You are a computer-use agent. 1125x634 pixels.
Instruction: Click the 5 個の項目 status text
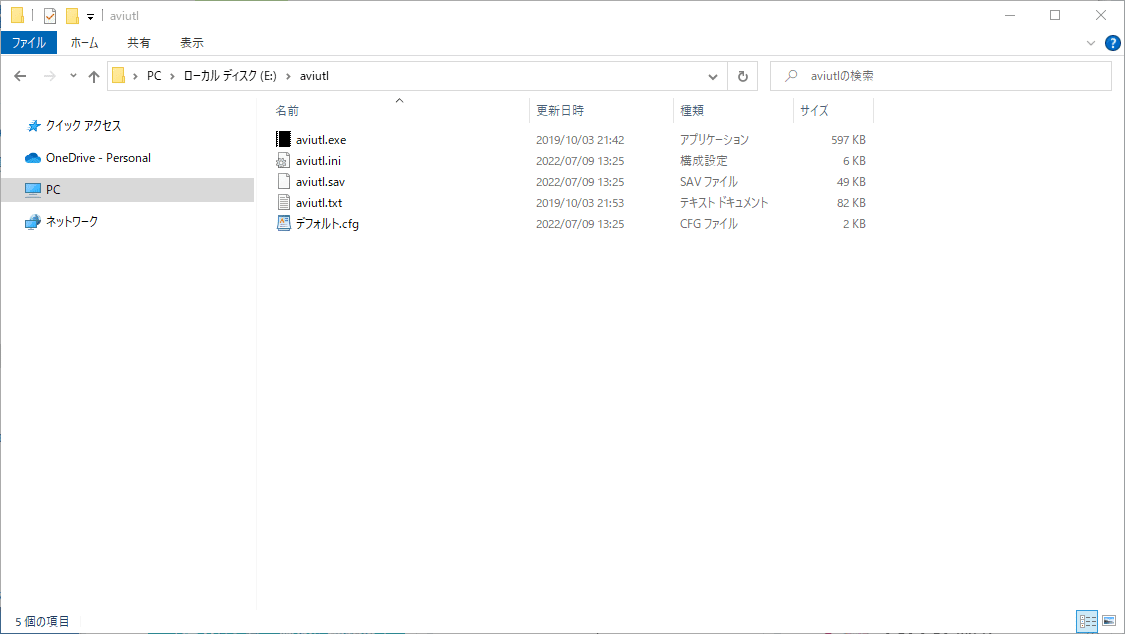[42, 621]
